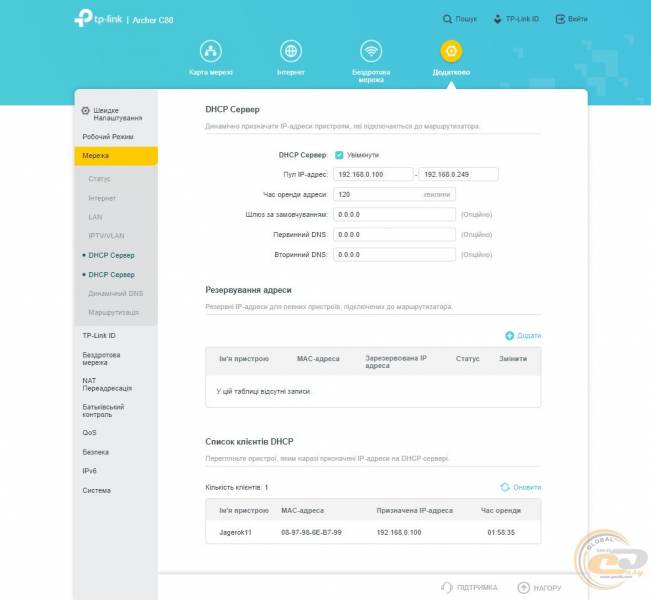The height and width of the screenshot is (600, 651).
Task: Click the Зарезервована IP адреса column header
Action: pyautogui.click(x=396, y=362)
